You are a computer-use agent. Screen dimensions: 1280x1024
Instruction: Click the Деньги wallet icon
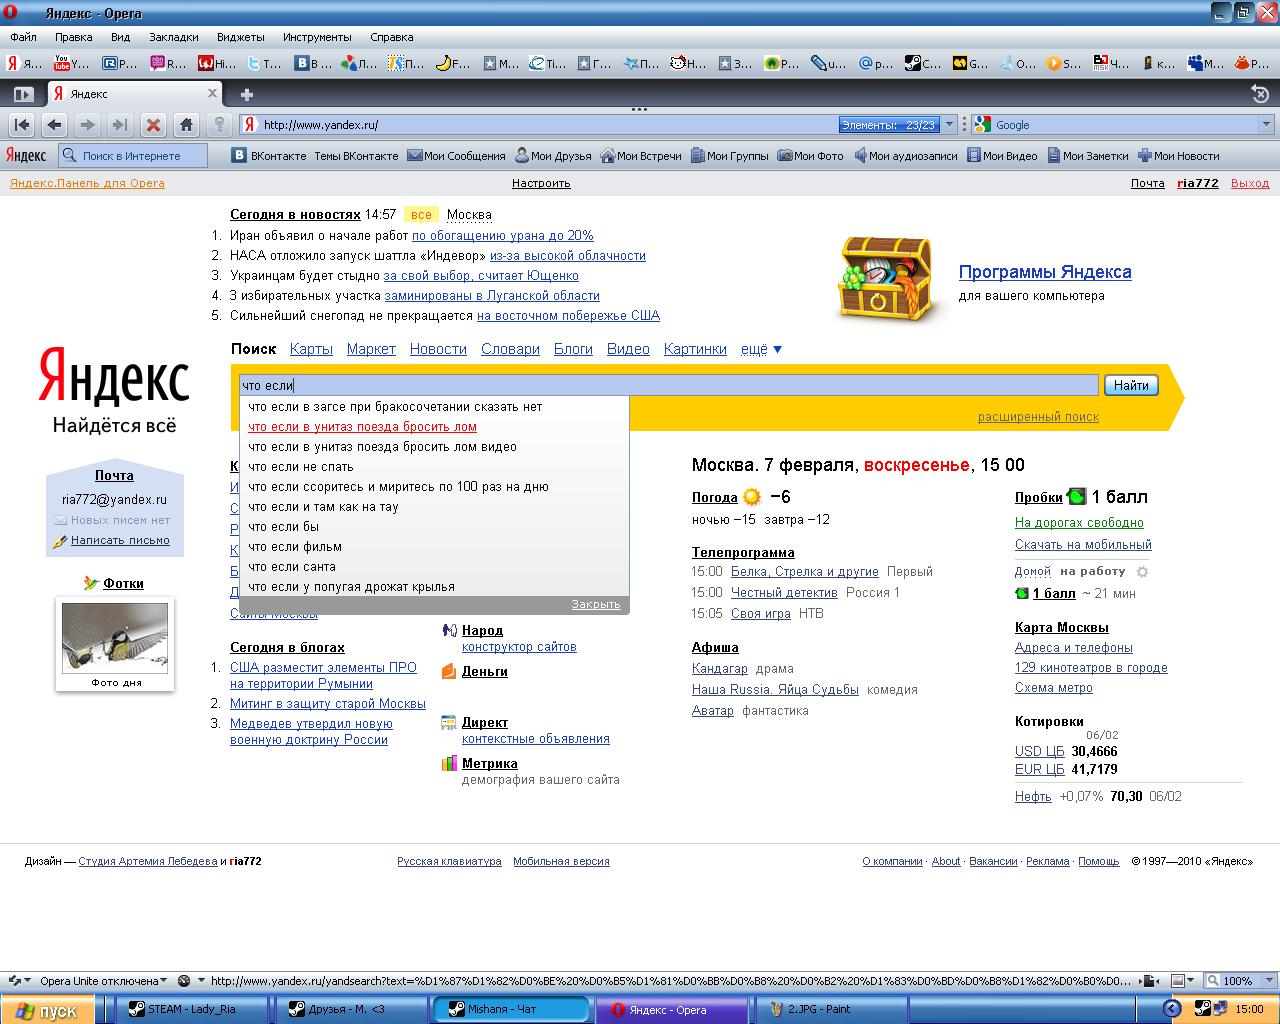[x=449, y=671]
